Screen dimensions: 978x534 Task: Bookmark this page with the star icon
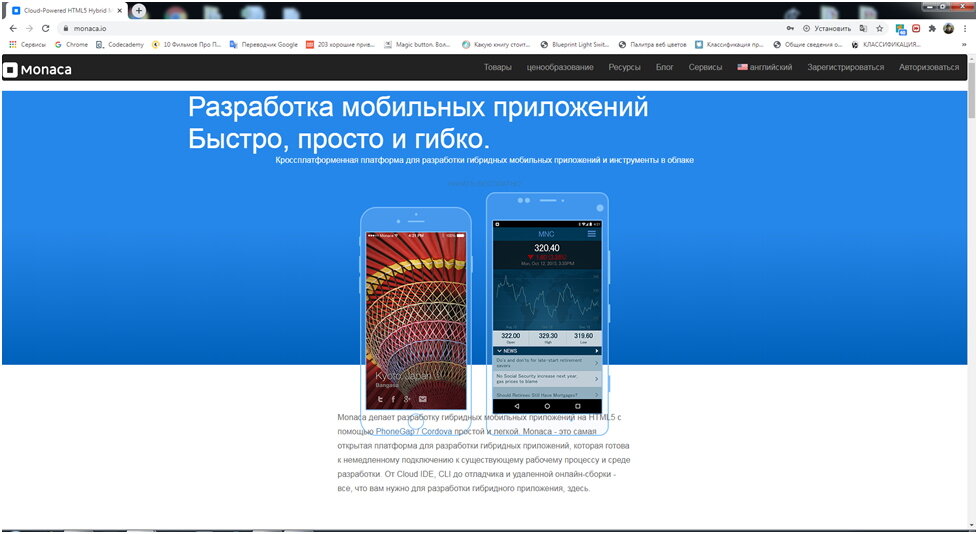pos(879,28)
